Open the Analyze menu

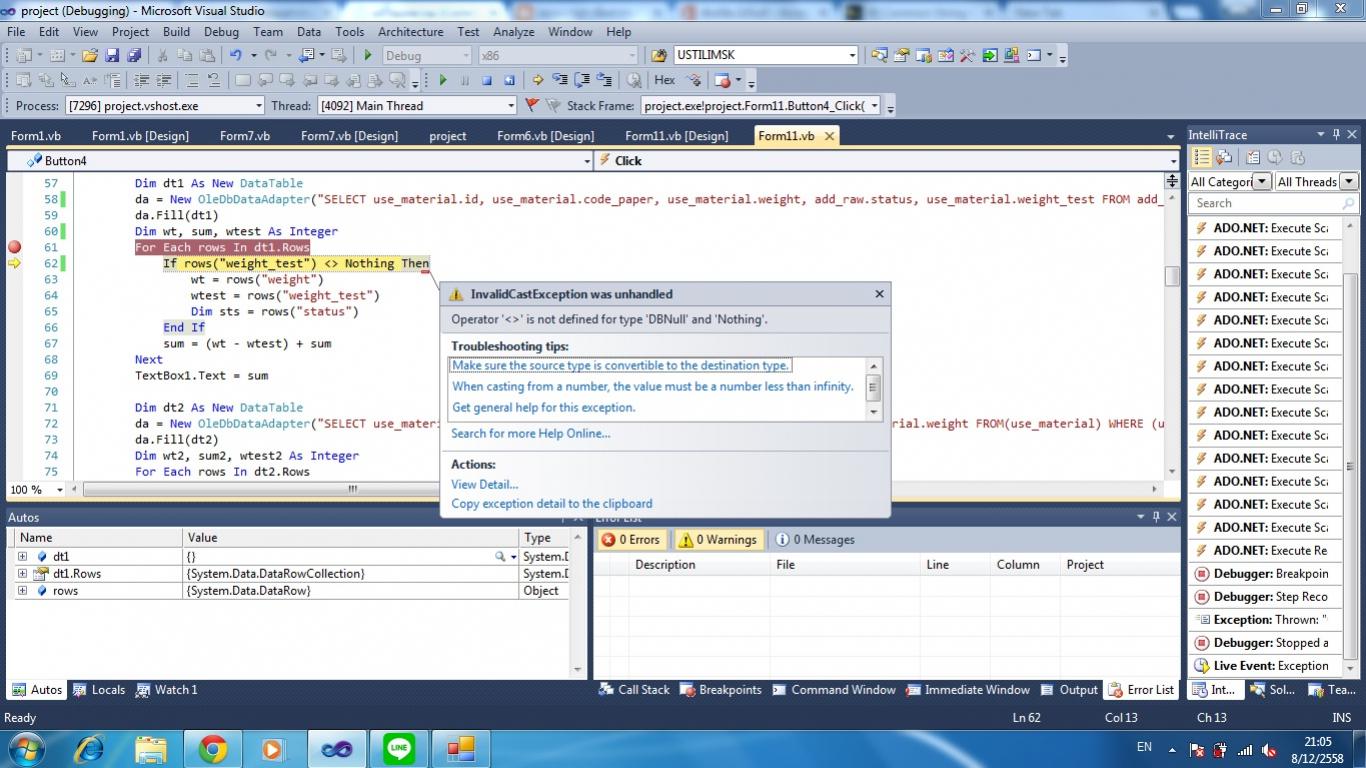tap(513, 32)
